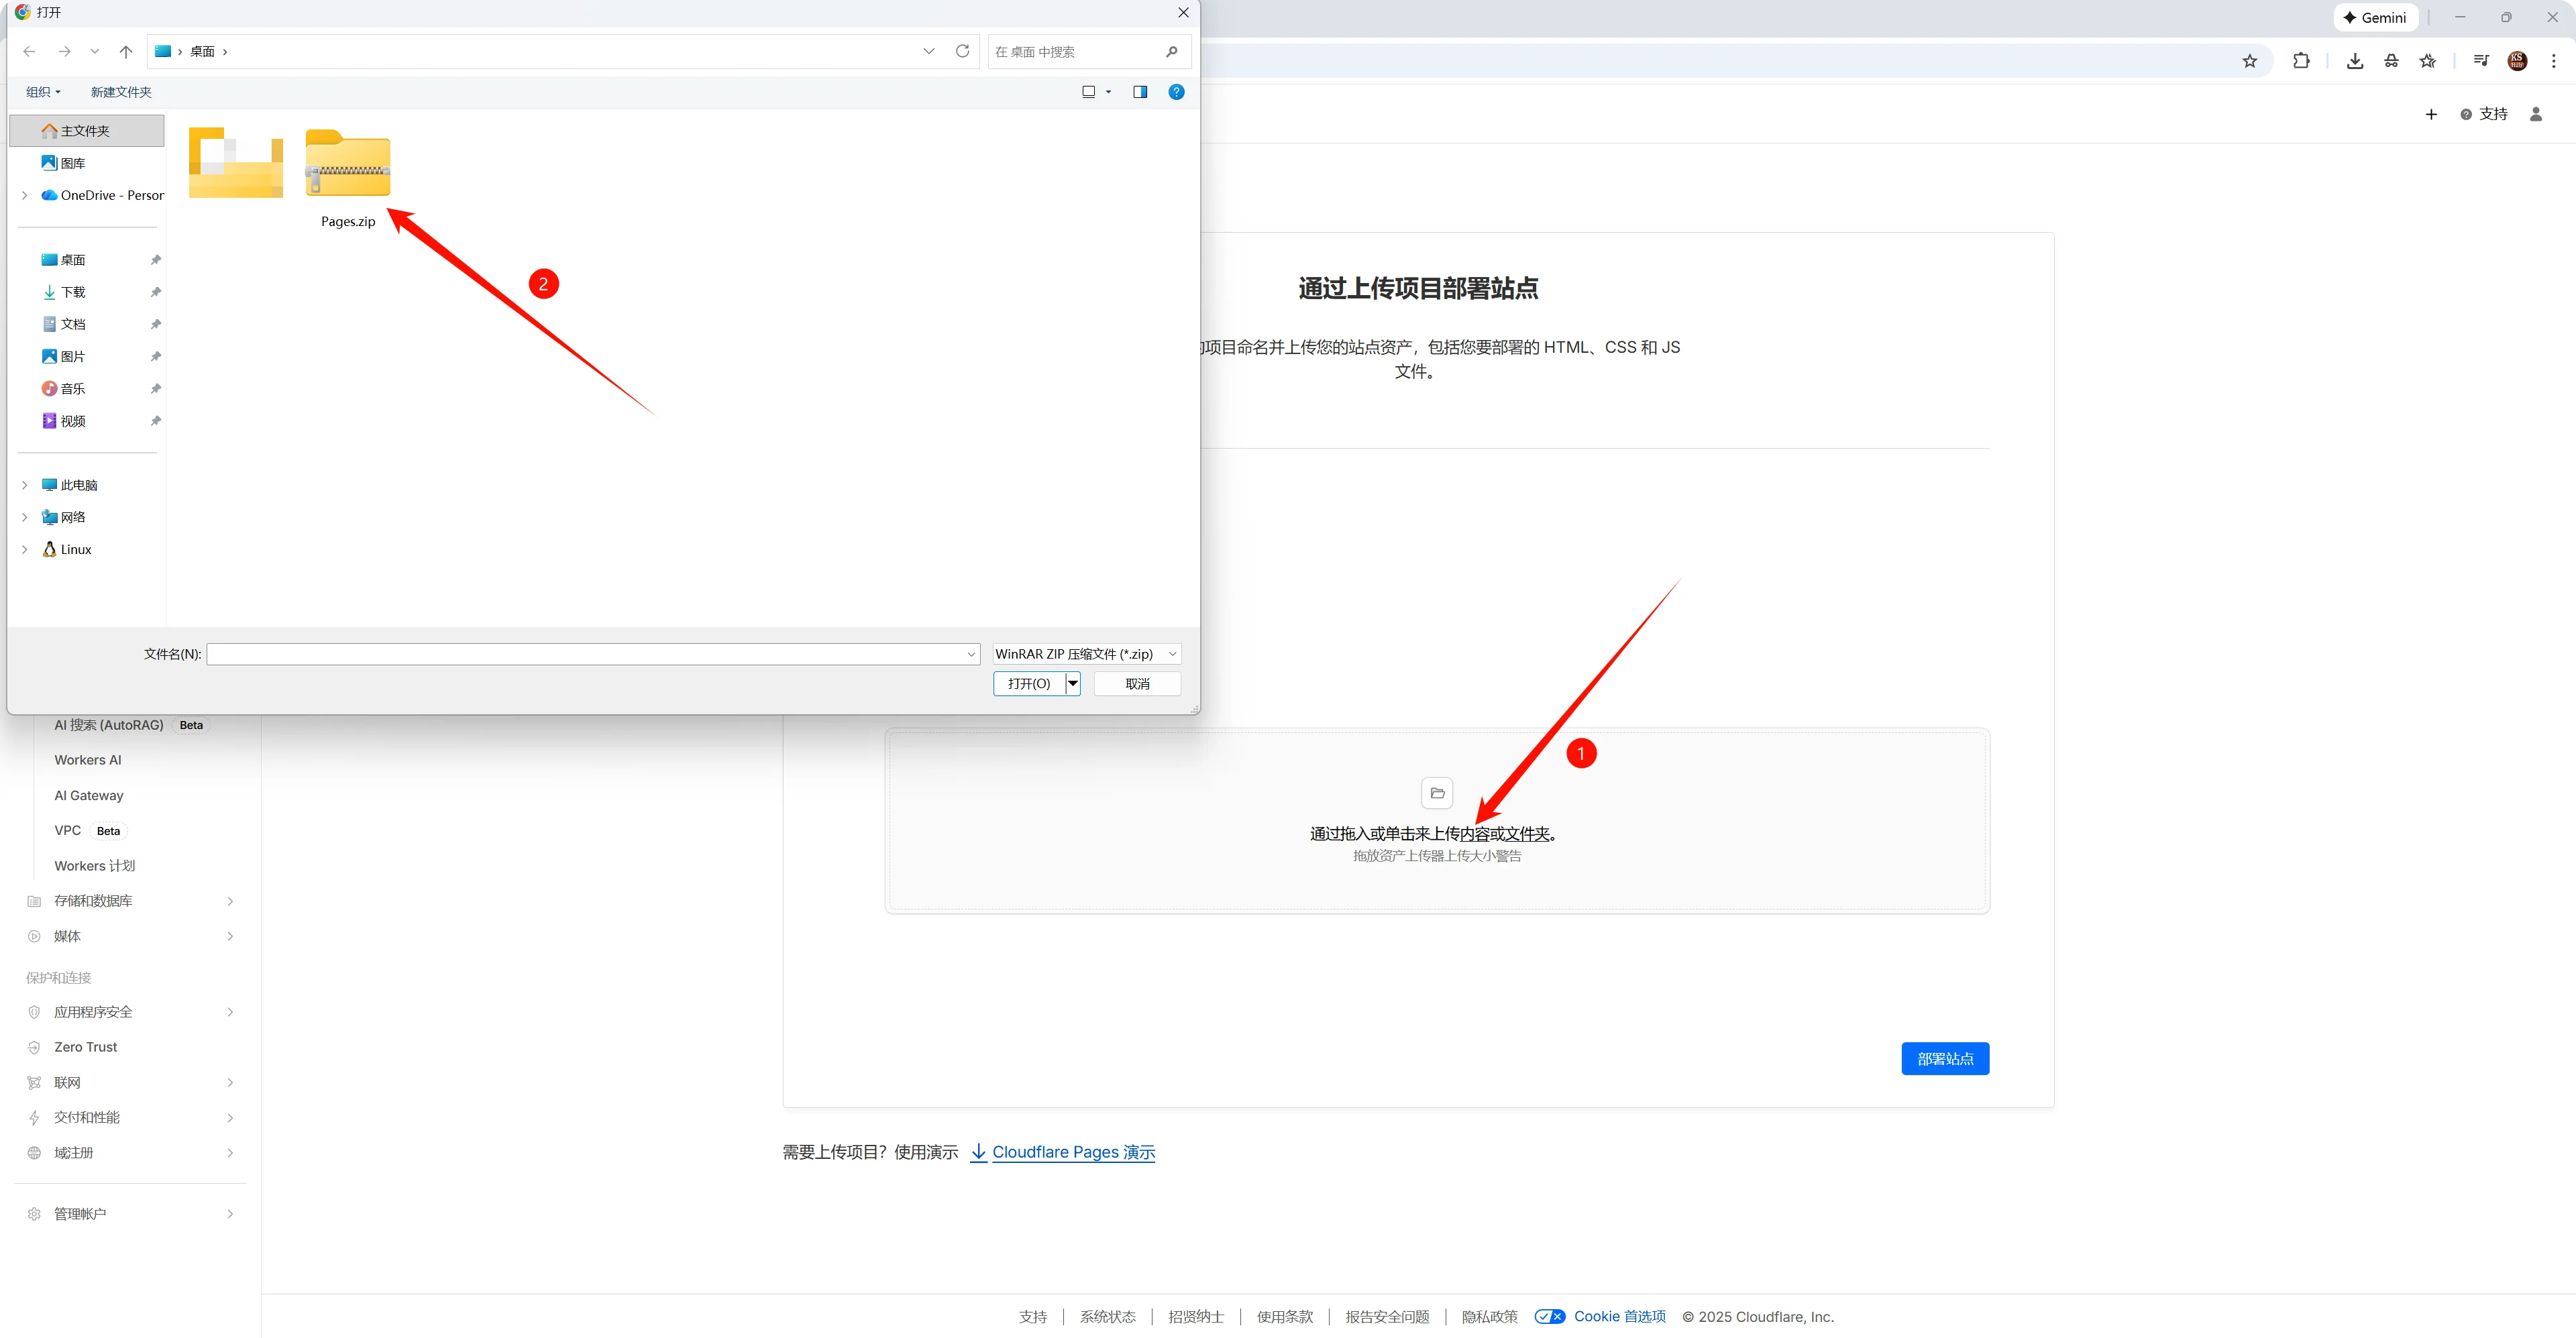Open the 组织 menu
The image size is (2576, 1338).
[x=43, y=92]
